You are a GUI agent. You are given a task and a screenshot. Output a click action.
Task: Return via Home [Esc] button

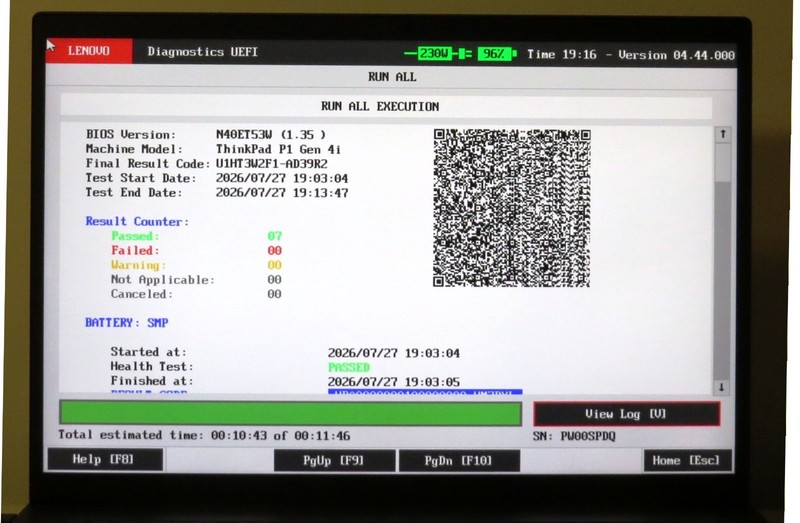tap(687, 460)
